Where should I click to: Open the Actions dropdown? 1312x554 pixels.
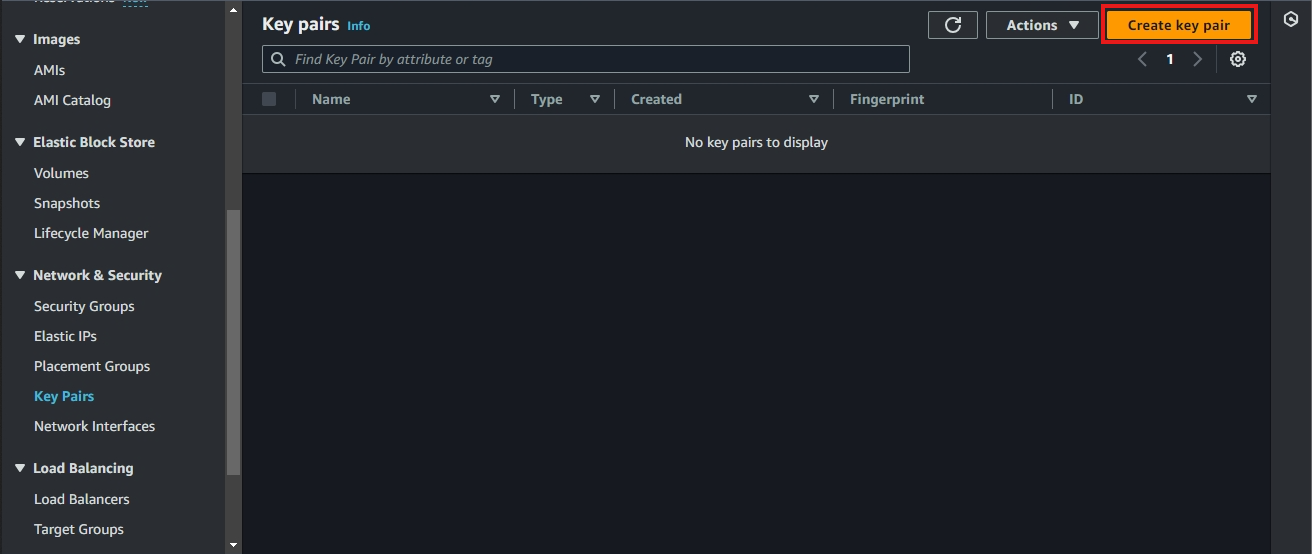tap(1043, 25)
